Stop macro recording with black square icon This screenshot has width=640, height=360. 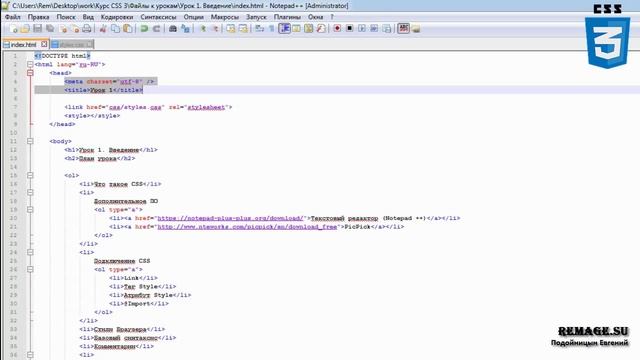click(349, 29)
